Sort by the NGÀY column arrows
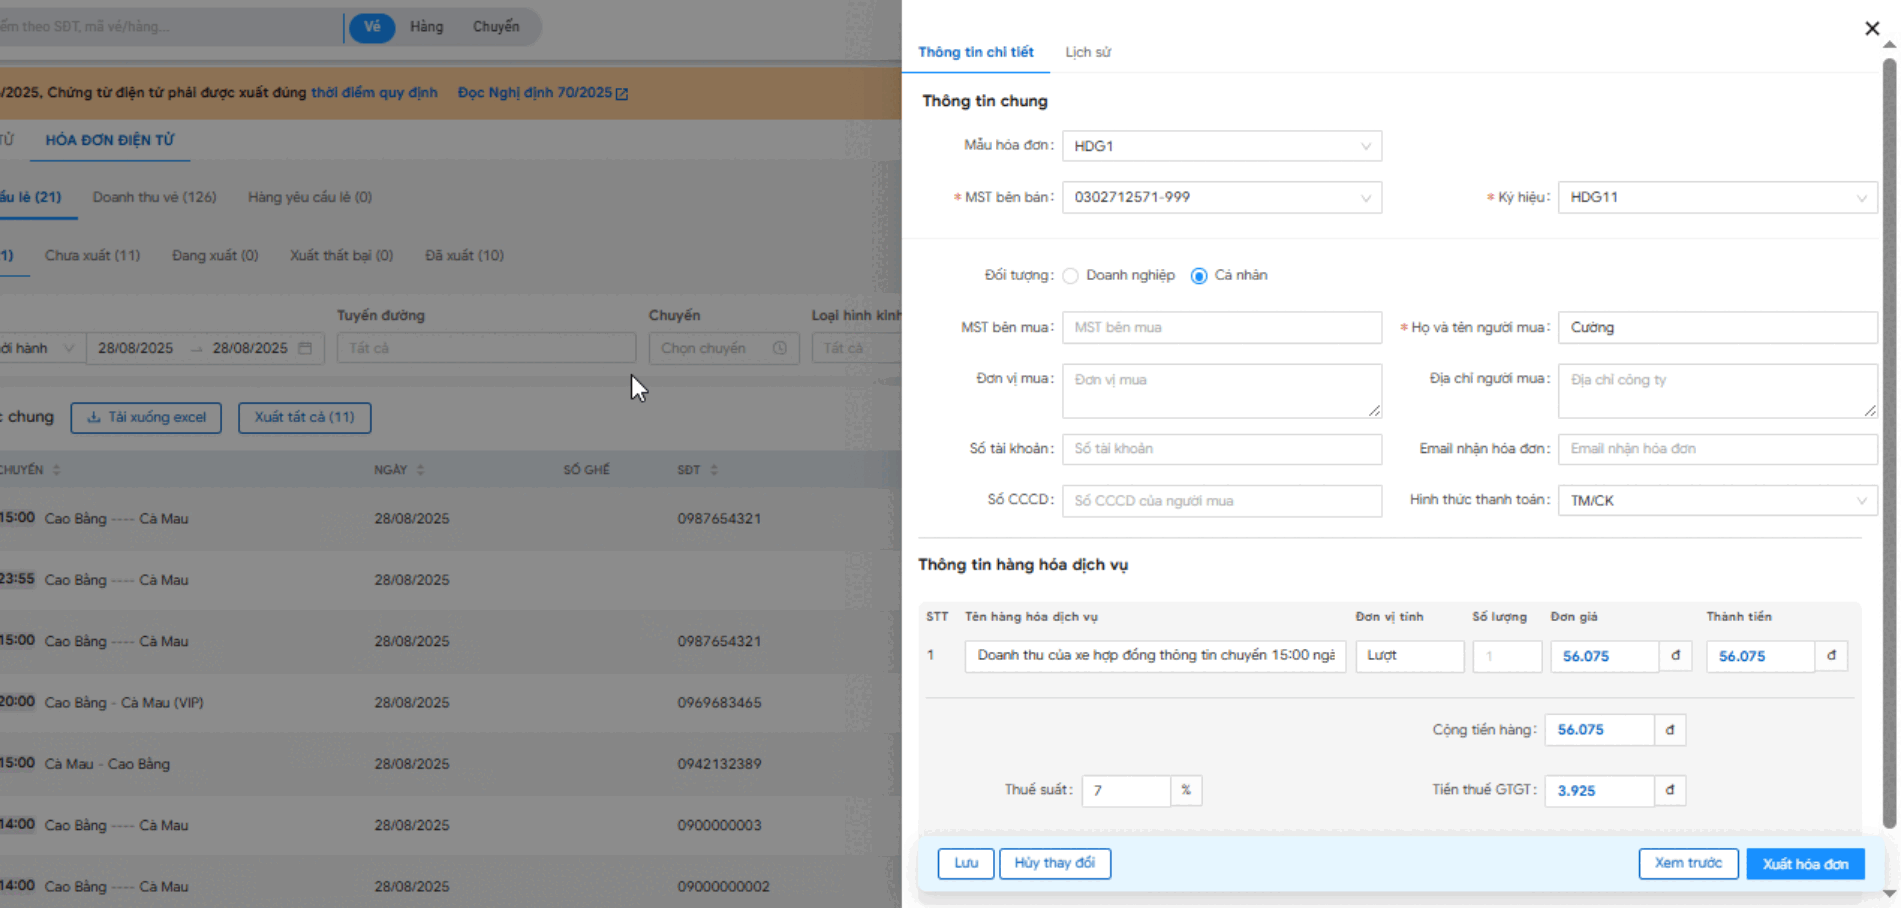This screenshot has height=908, width=1901. (420, 470)
